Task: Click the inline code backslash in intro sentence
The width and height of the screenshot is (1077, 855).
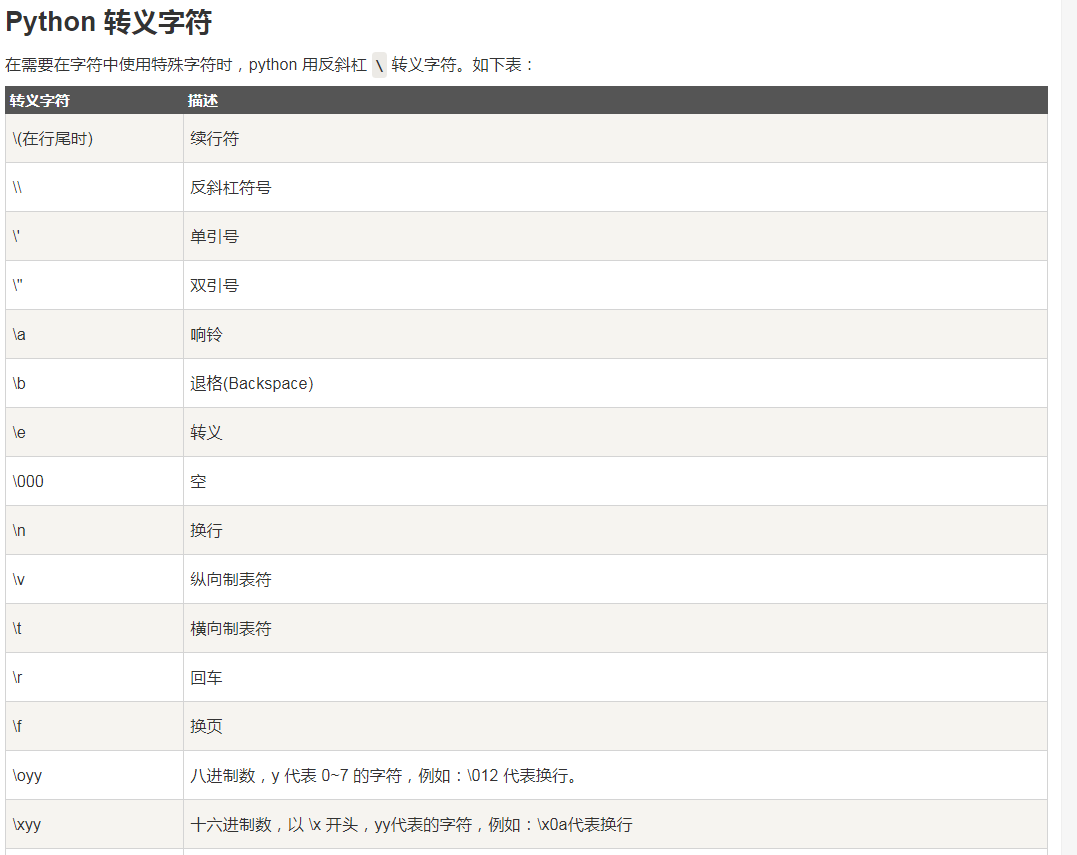Action: click(x=379, y=65)
